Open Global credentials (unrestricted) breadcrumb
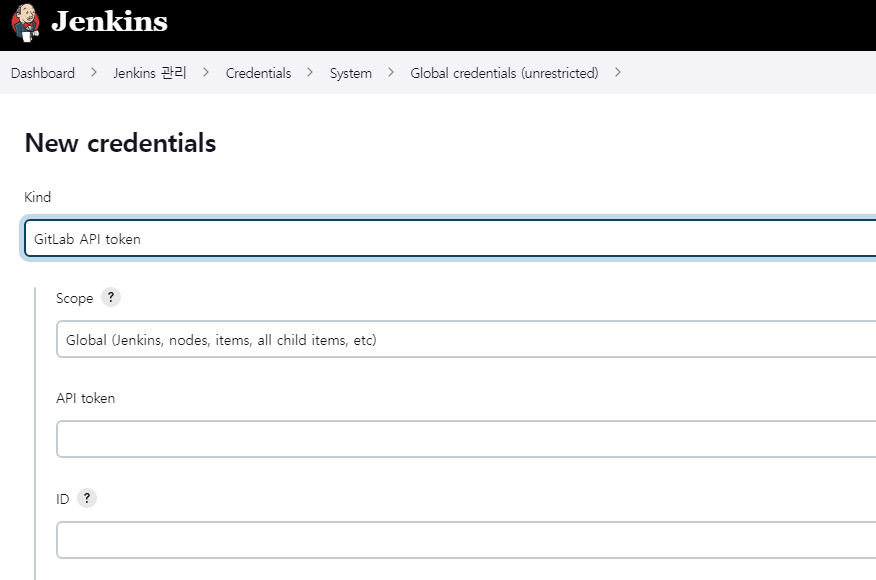 (504, 73)
